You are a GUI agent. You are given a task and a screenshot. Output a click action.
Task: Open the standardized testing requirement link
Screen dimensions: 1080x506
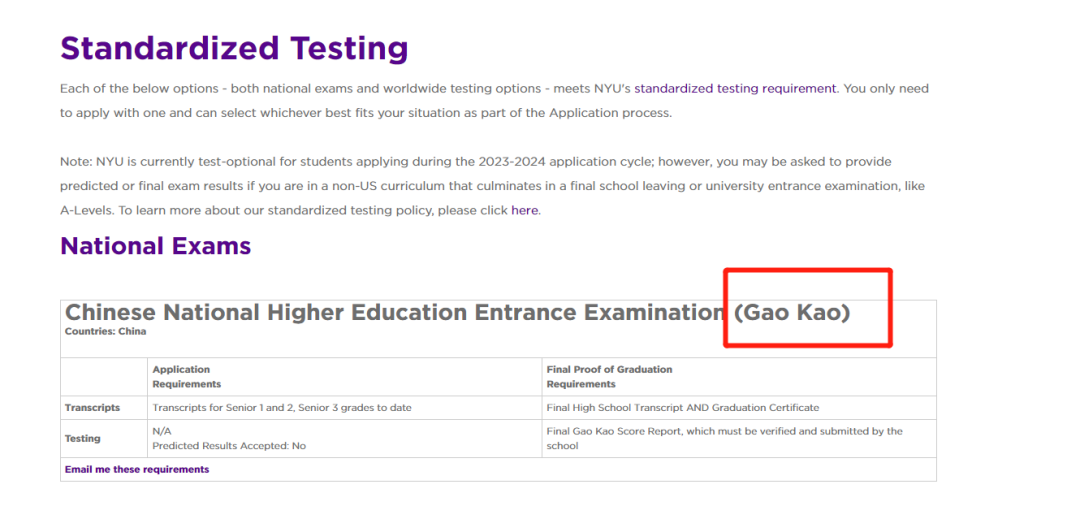(x=735, y=89)
